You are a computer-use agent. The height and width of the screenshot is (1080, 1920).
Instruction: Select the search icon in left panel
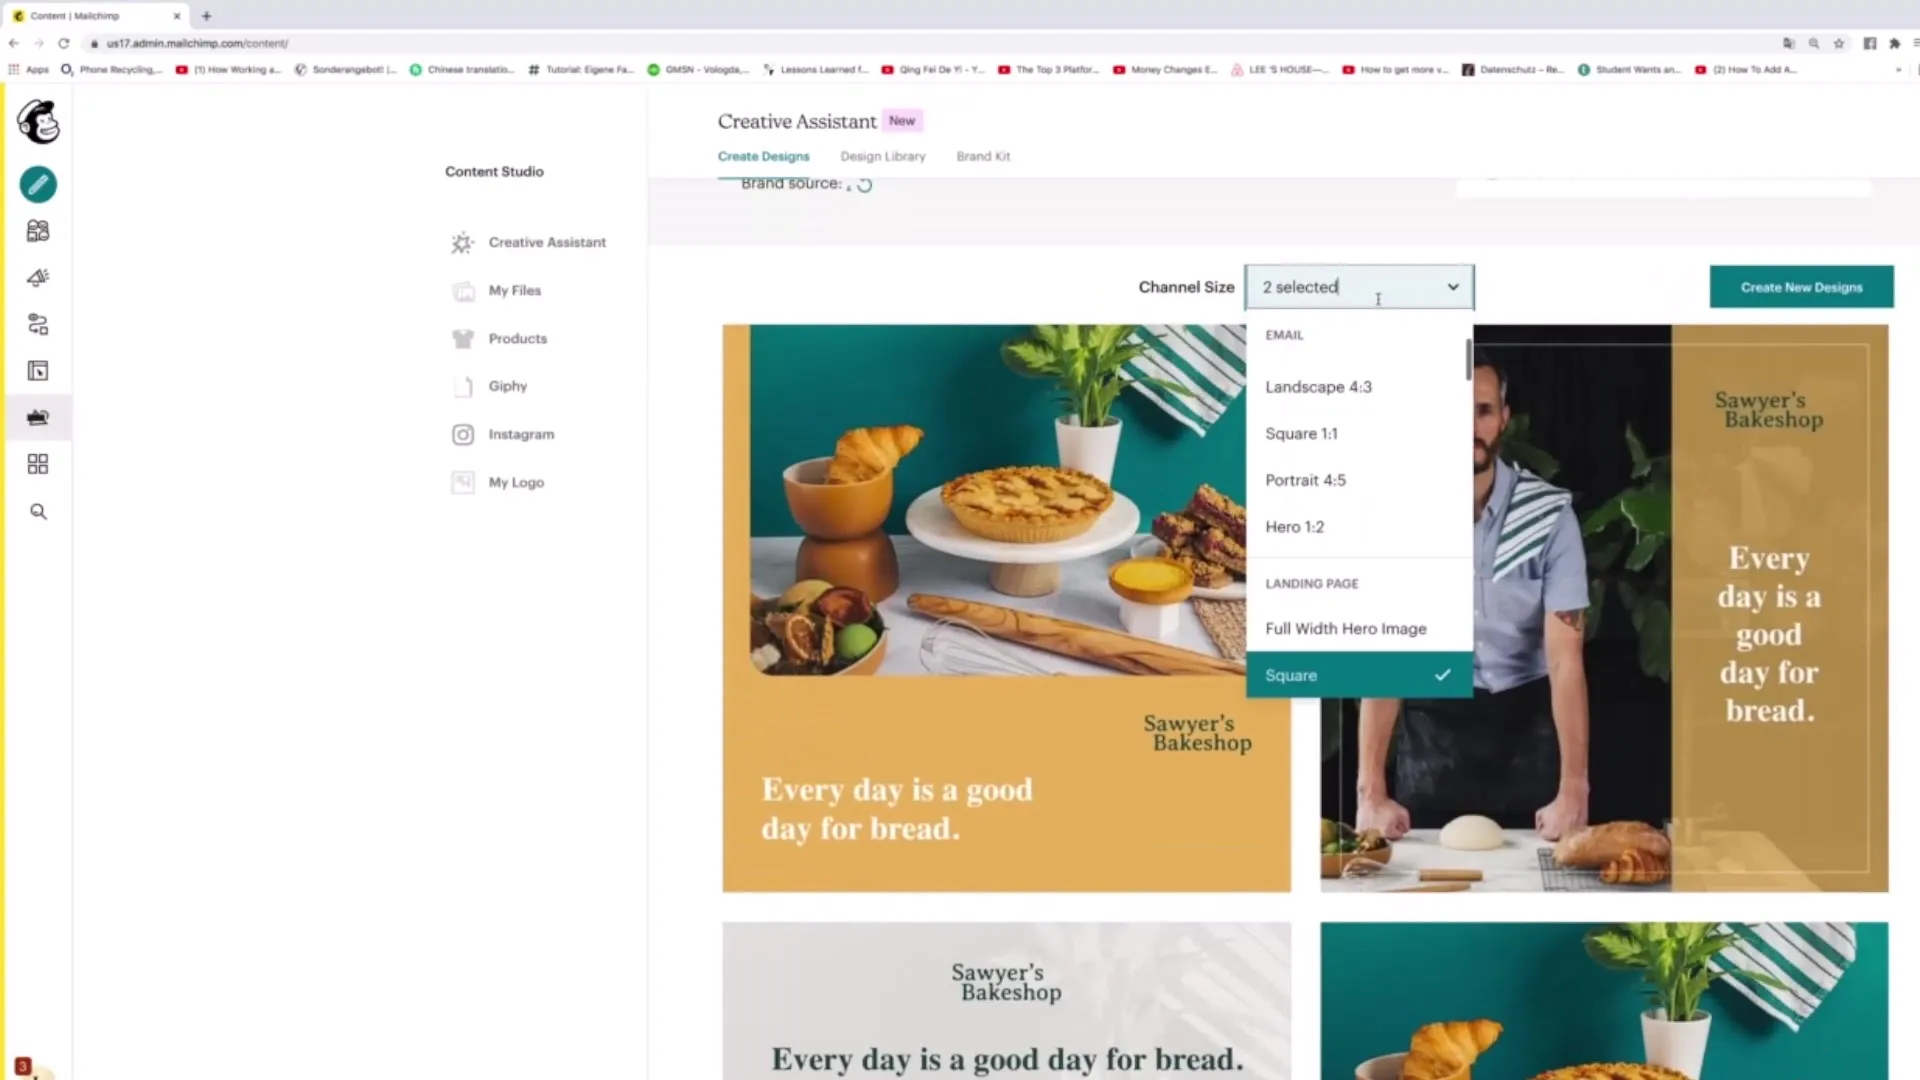(x=38, y=512)
